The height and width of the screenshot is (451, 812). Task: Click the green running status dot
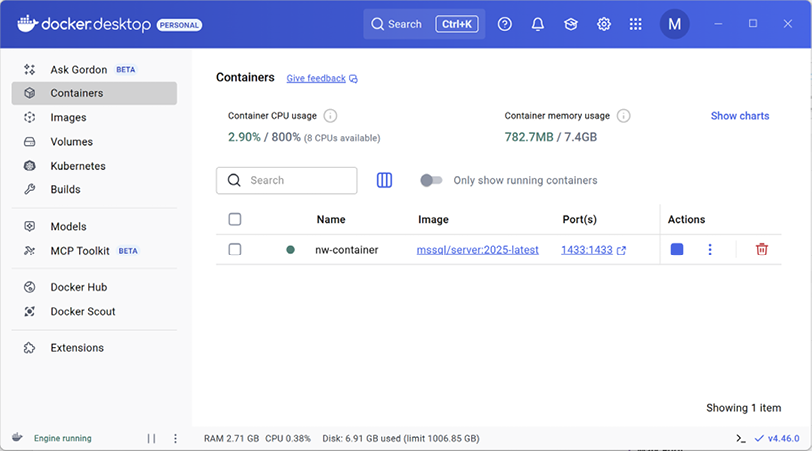coord(291,250)
